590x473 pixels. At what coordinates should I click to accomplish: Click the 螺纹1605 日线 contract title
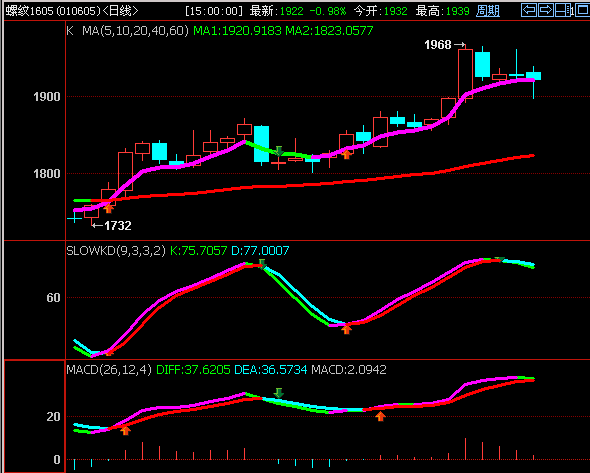coord(72,11)
